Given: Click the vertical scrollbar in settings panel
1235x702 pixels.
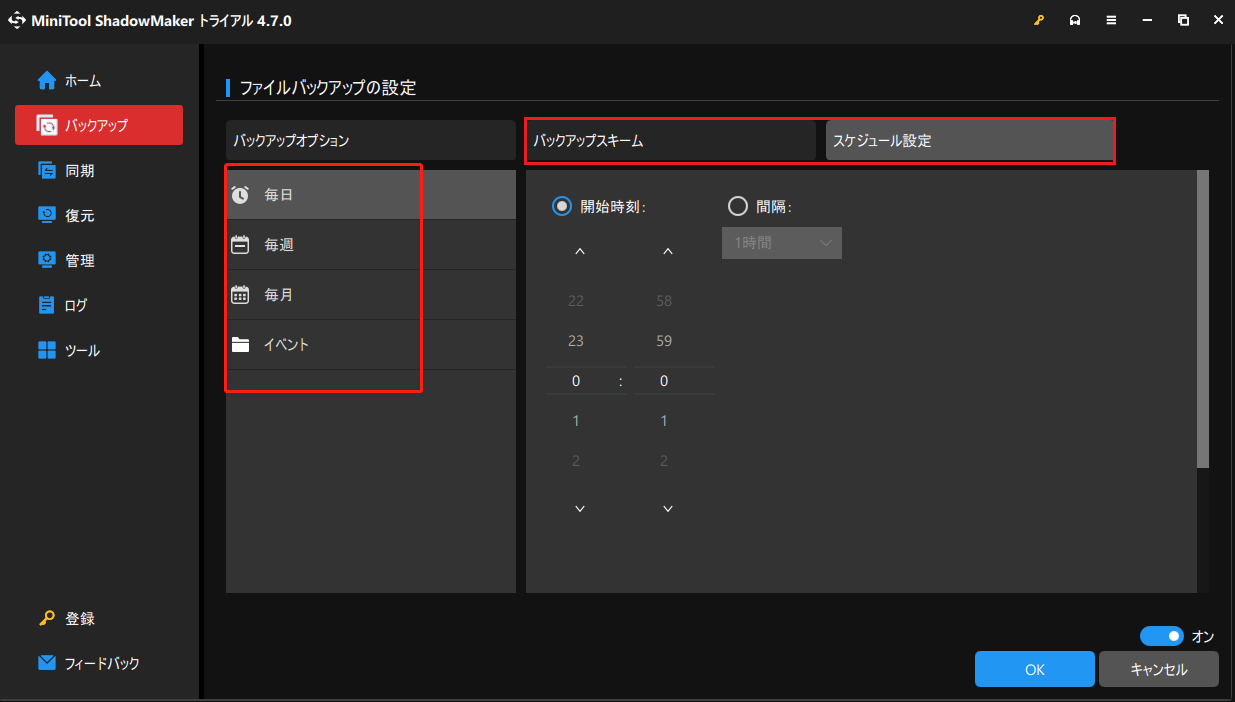Looking at the screenshot, I should 1203,318.
